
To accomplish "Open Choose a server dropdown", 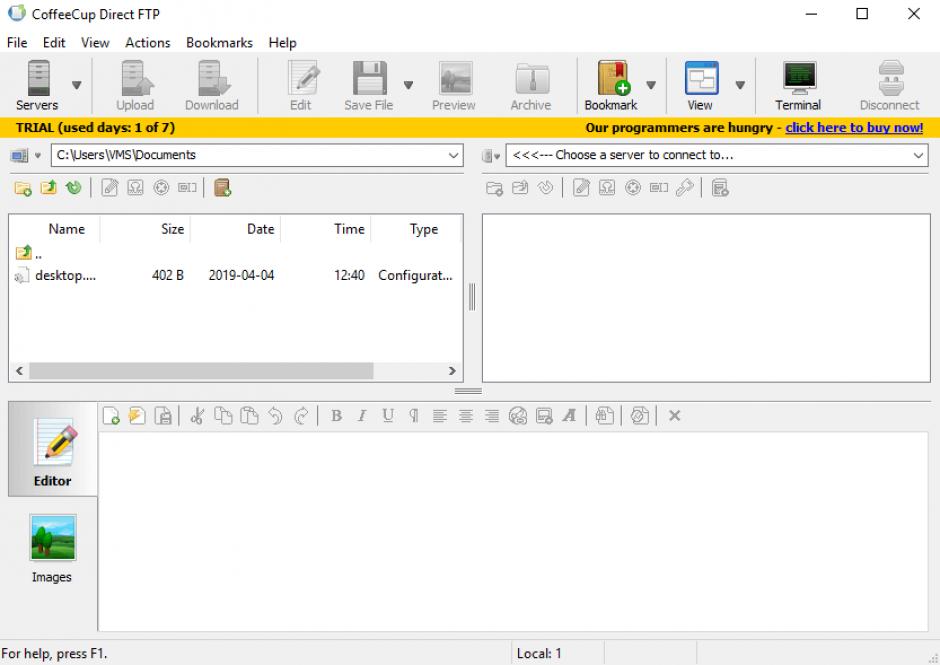I will [x=717, y=155].
